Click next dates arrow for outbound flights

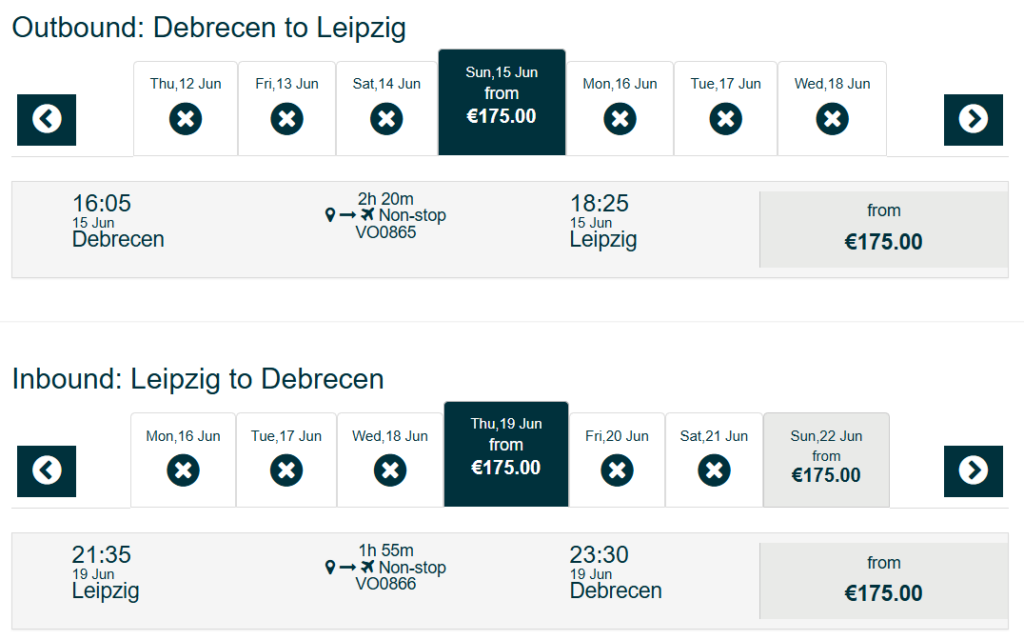(972, 120)
